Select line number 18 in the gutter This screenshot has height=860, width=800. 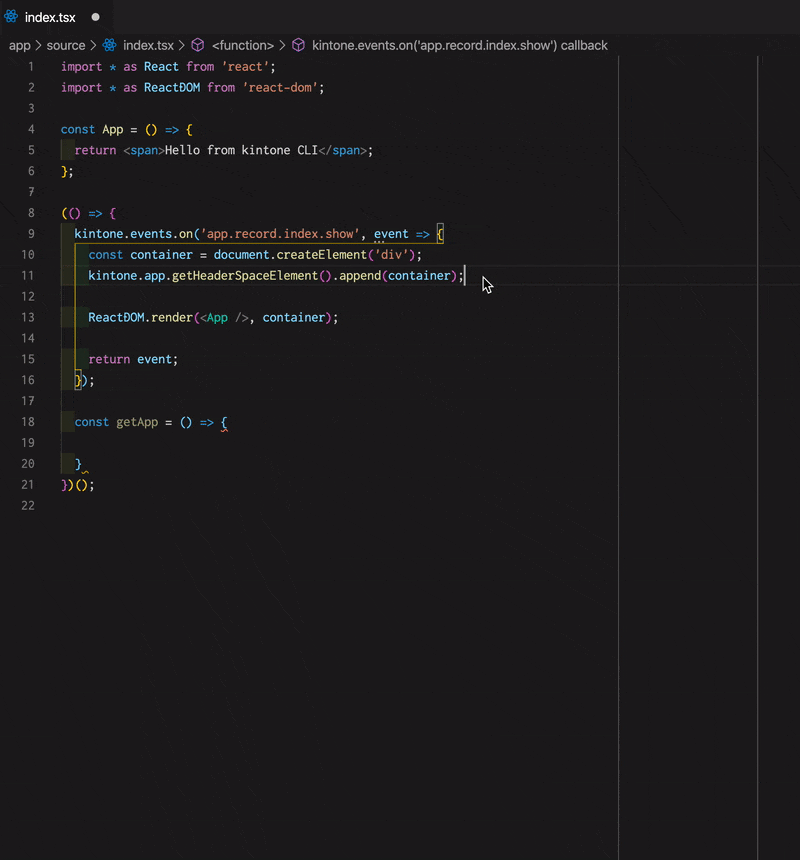(30, 421)
